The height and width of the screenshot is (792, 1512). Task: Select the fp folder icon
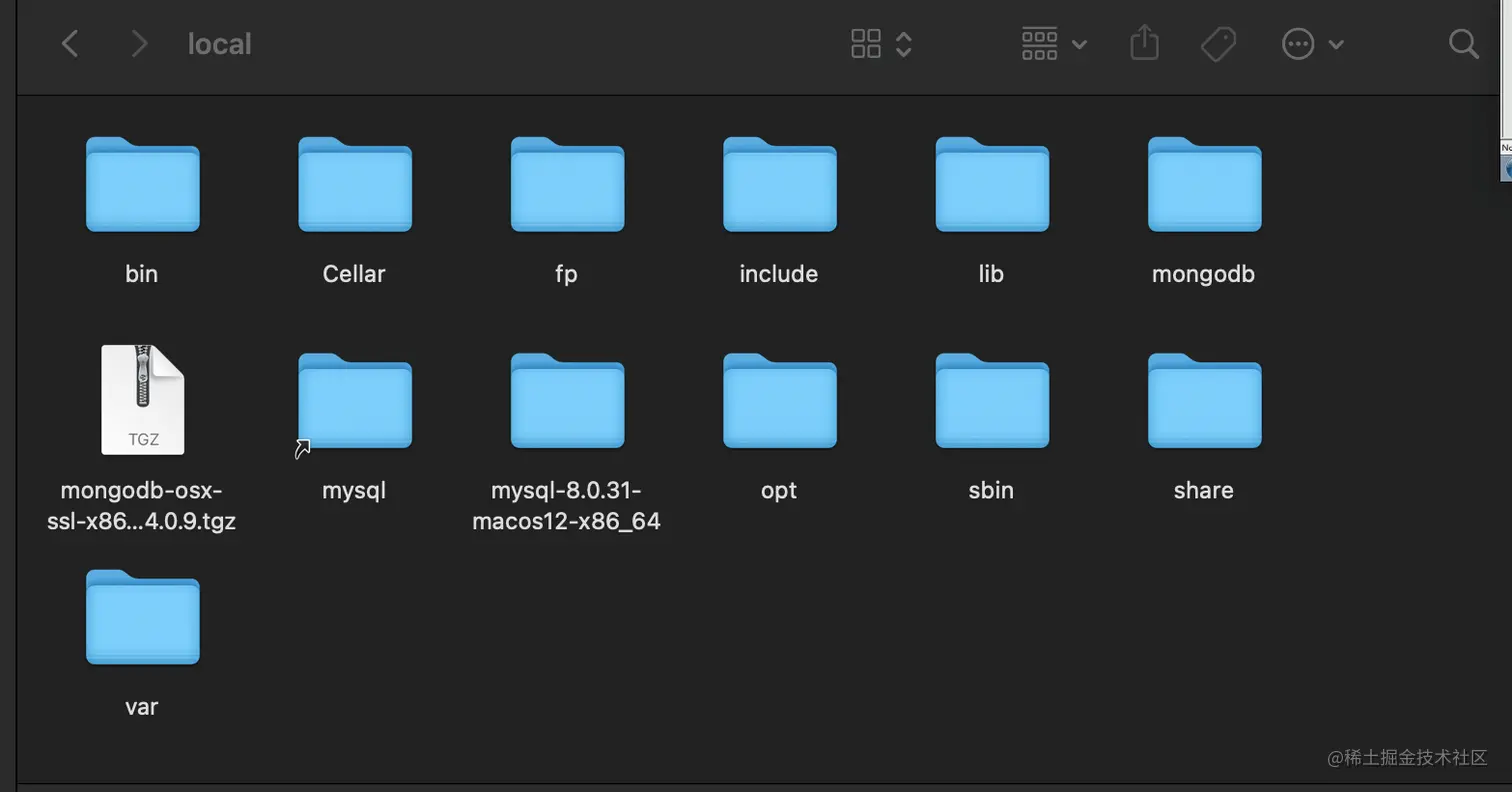[x=567, y=184]
